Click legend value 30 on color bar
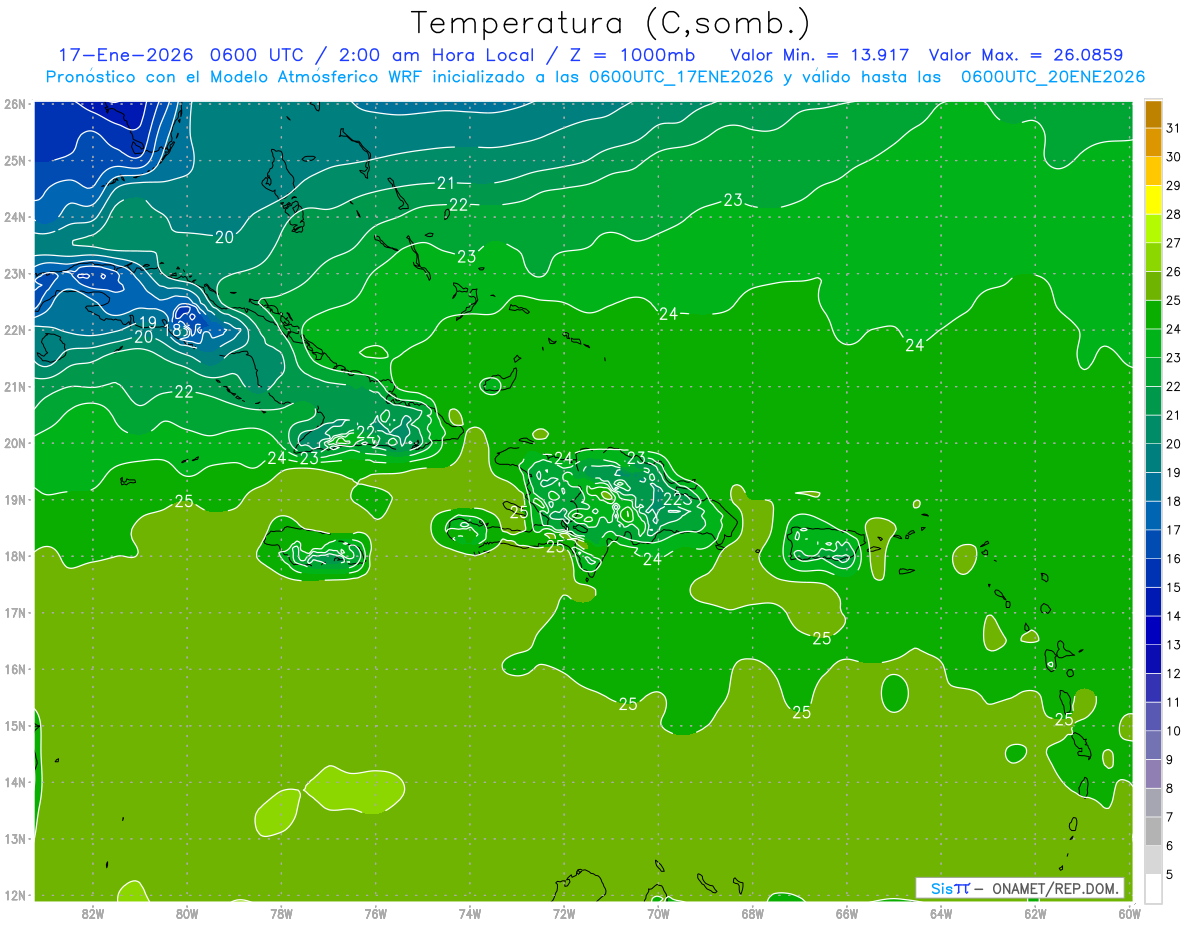This screenshot has height=927, width=1200. coord(1174,157)
